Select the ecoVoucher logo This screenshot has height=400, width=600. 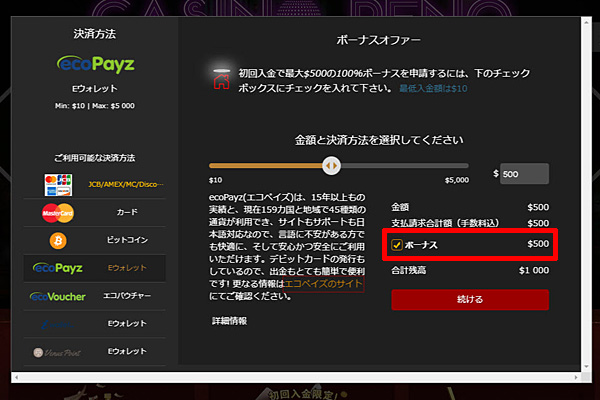[58, 296]
